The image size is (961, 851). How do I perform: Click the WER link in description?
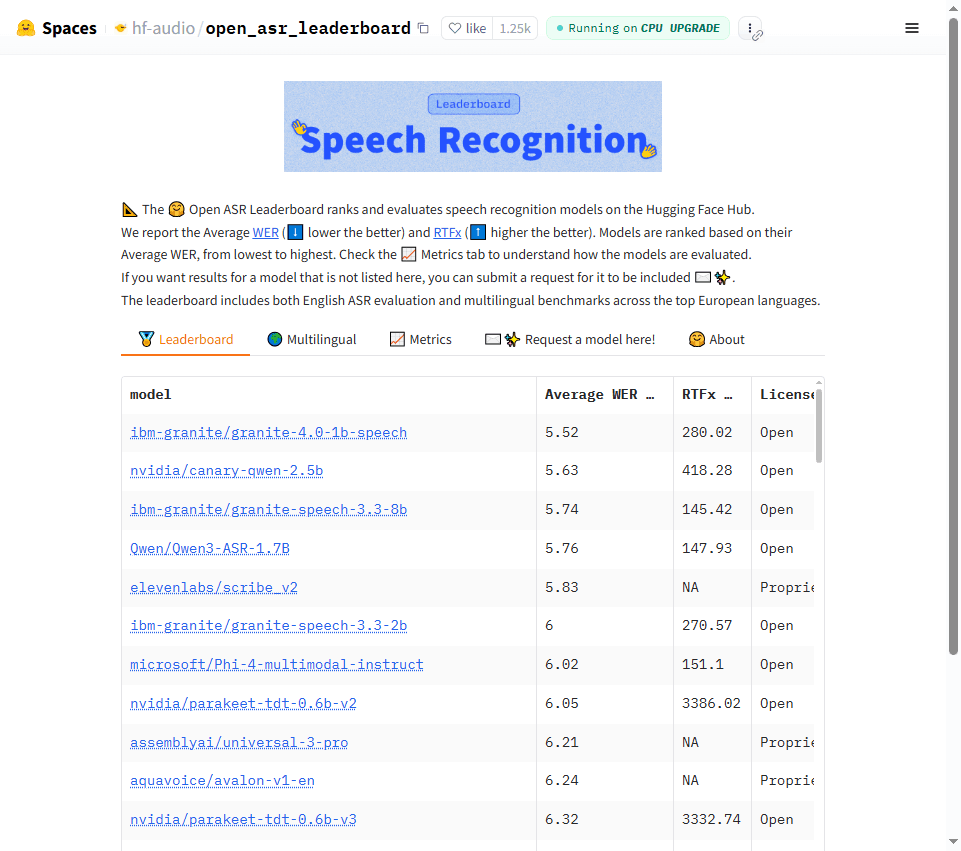click(265, 232)
